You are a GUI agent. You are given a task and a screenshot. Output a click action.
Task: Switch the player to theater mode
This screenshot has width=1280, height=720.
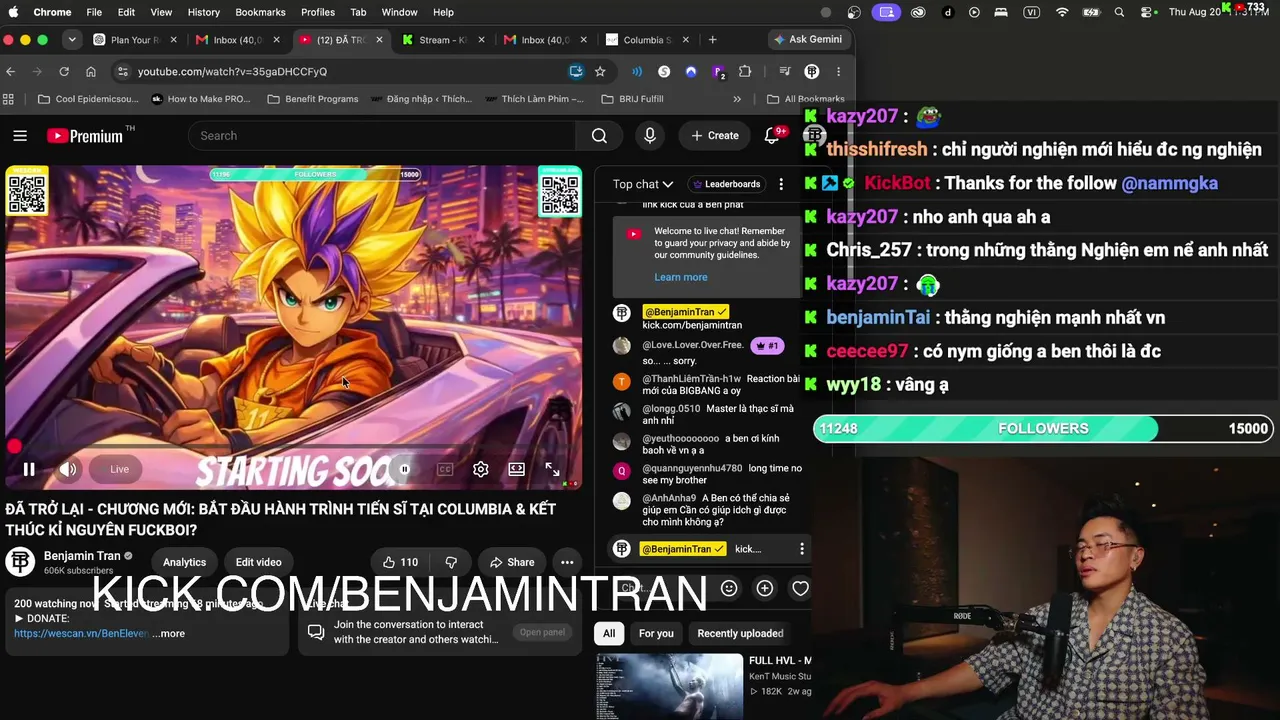click(516, 469)
